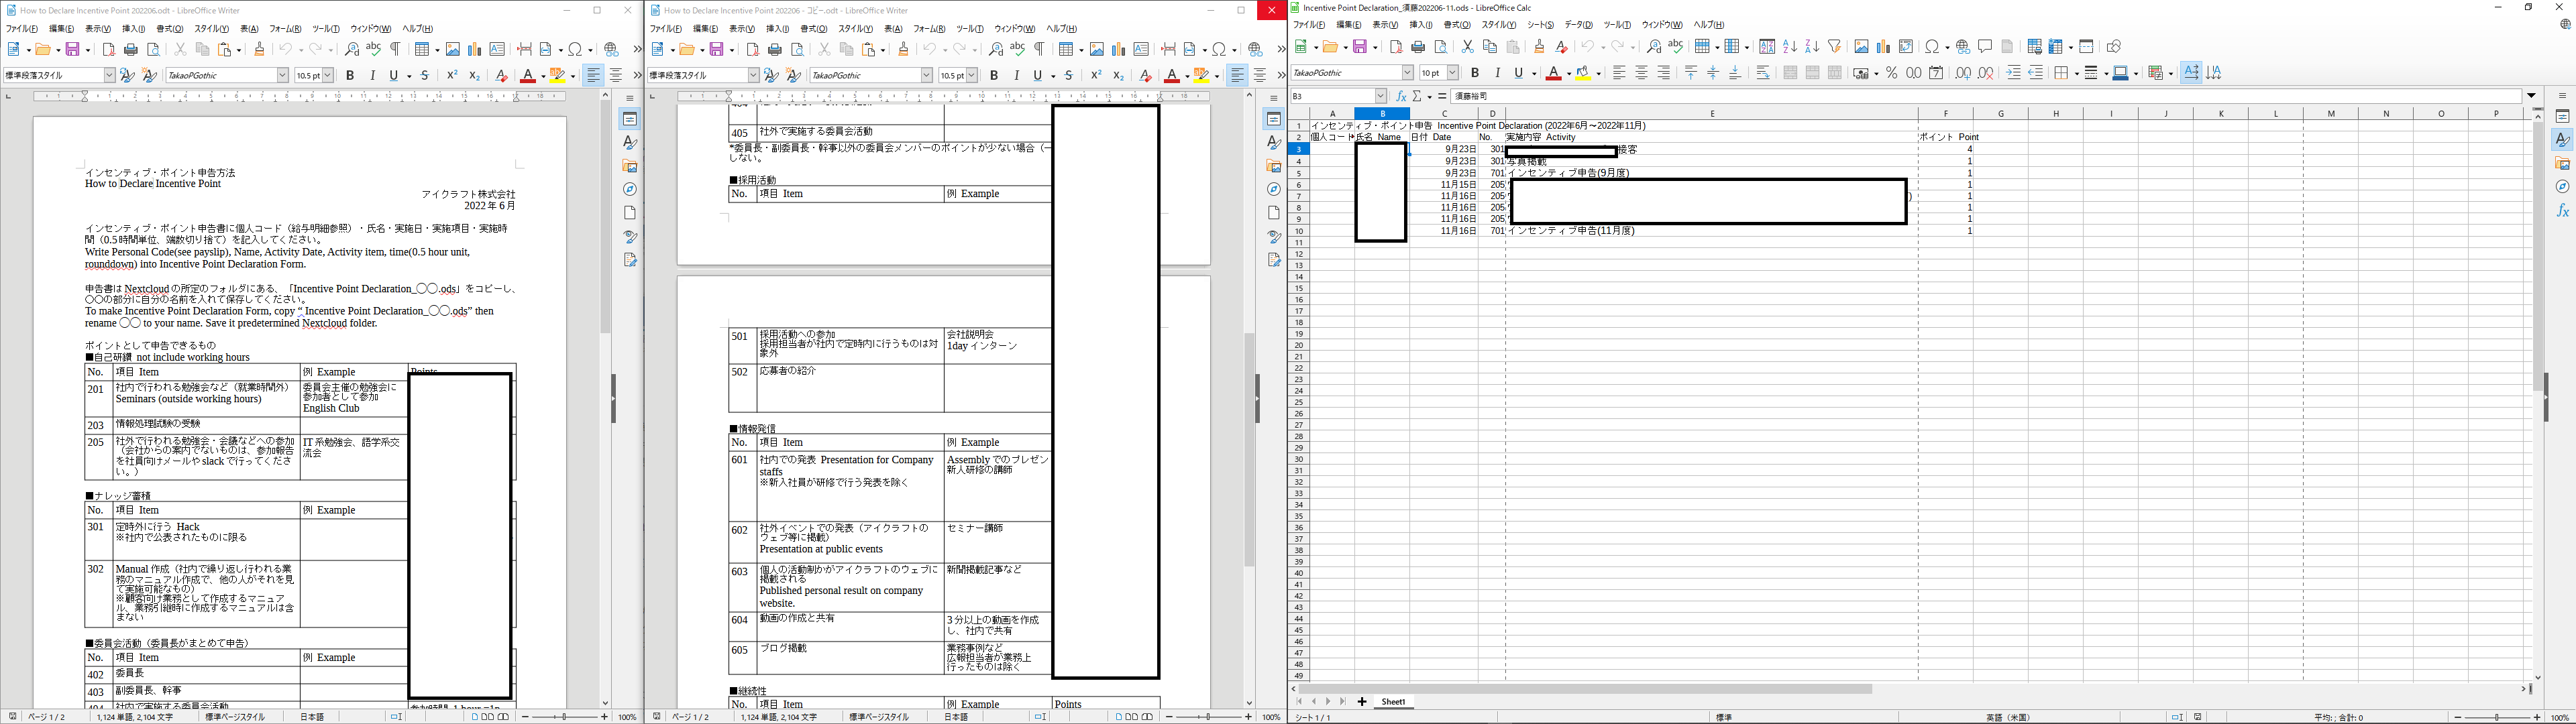2576x724 pixels.
Task: Open font size dropdown in middle Writer
Action: (972, 75)
